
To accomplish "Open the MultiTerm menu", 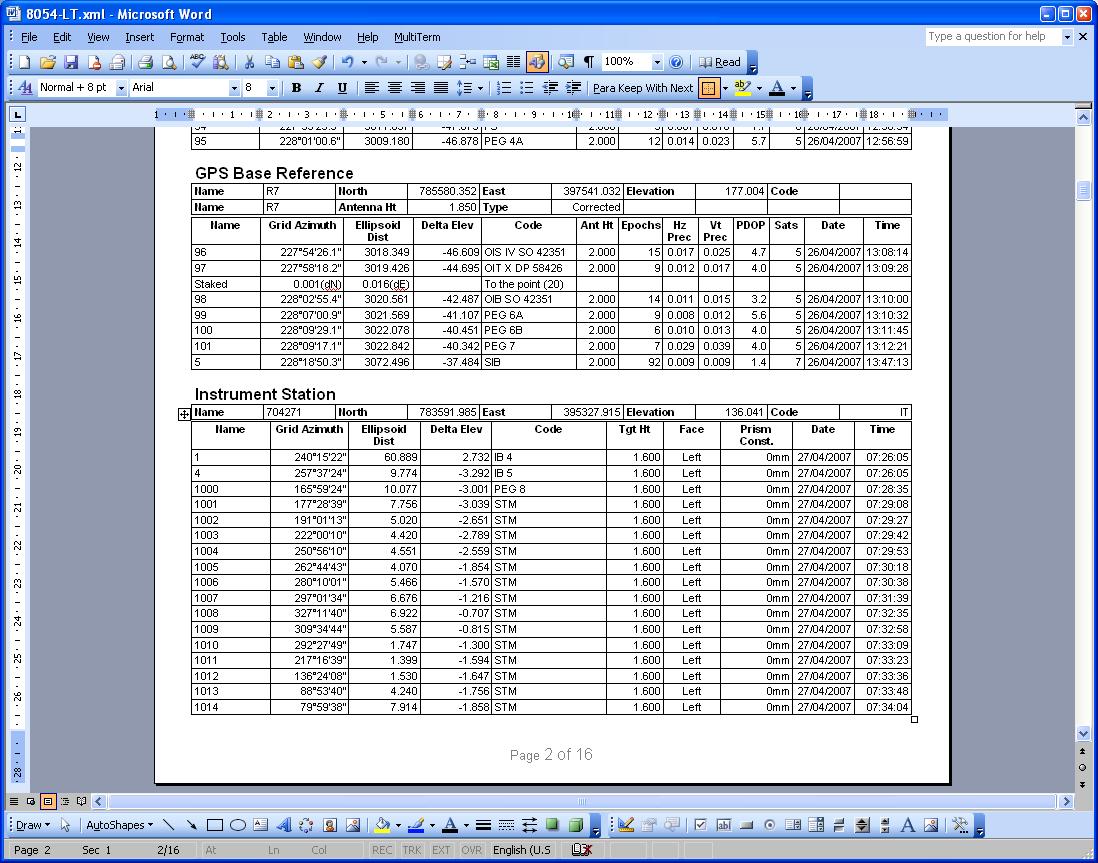I will [417, 37].
